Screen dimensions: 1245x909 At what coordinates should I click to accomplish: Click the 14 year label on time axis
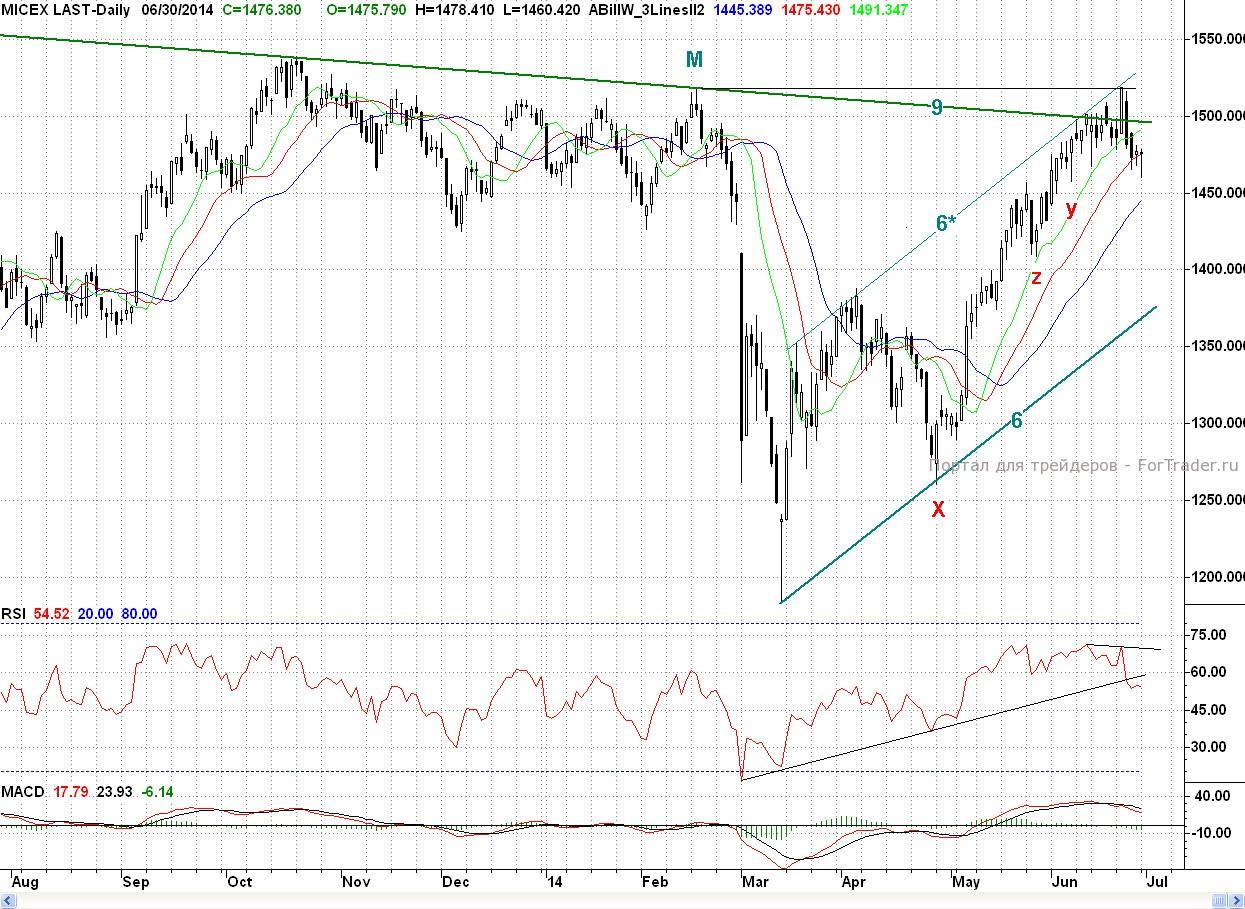(x=554, y=883)
